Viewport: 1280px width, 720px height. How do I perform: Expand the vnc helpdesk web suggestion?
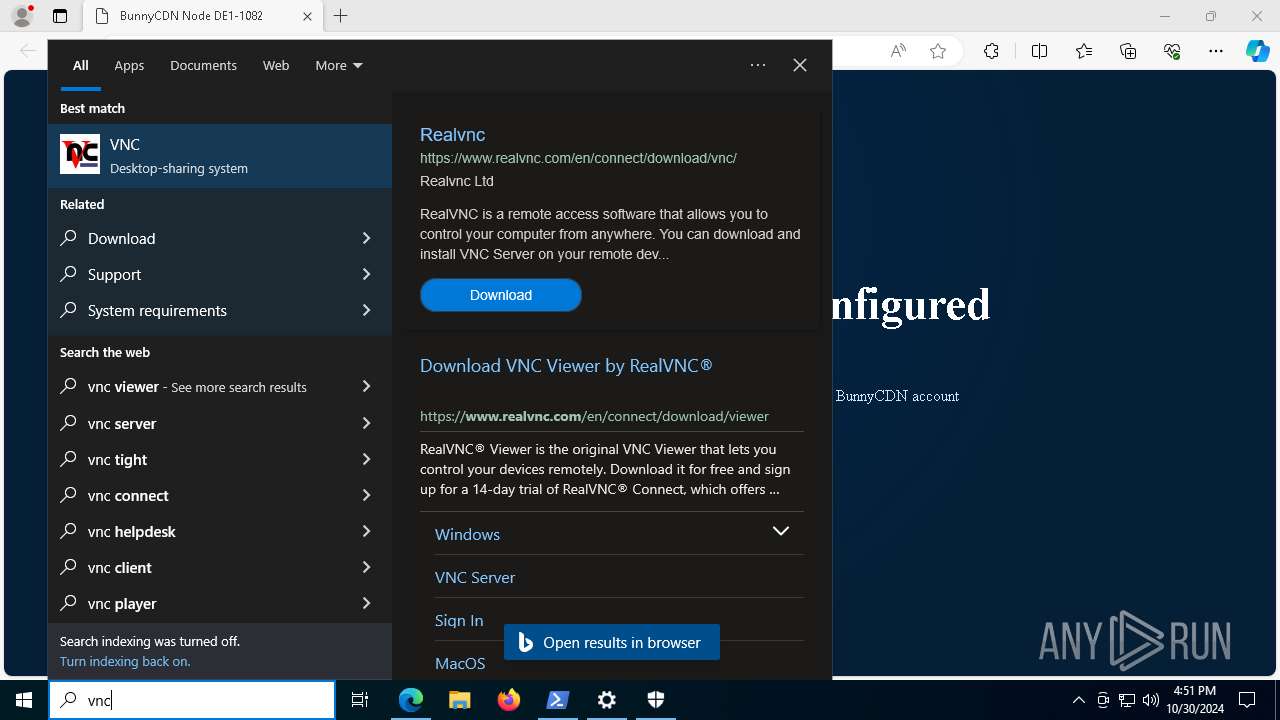click(366, 531)
